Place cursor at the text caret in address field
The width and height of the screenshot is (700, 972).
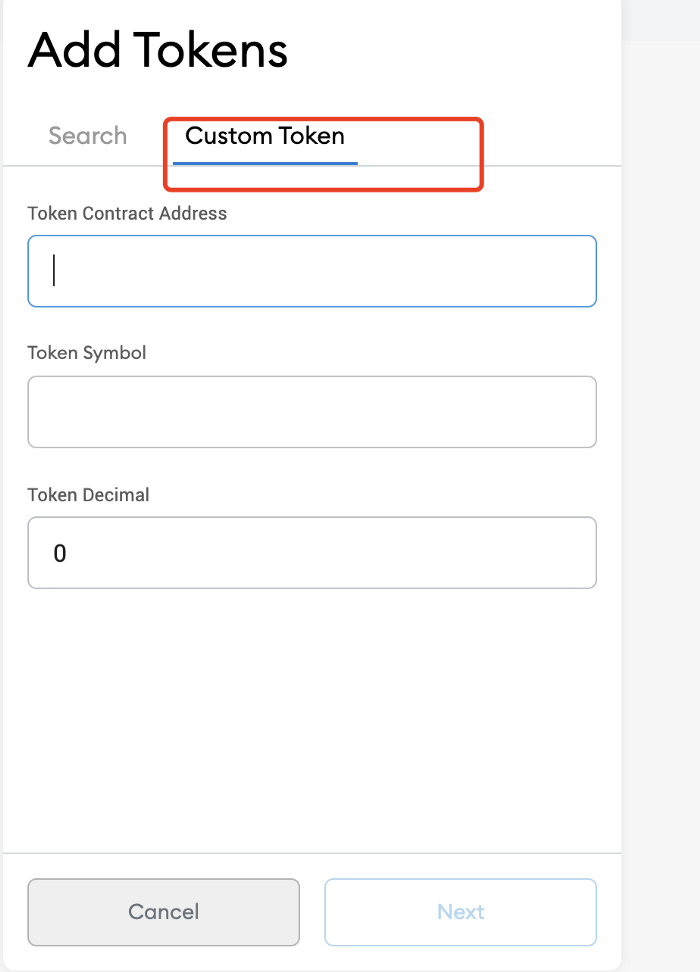coord(54,270)
